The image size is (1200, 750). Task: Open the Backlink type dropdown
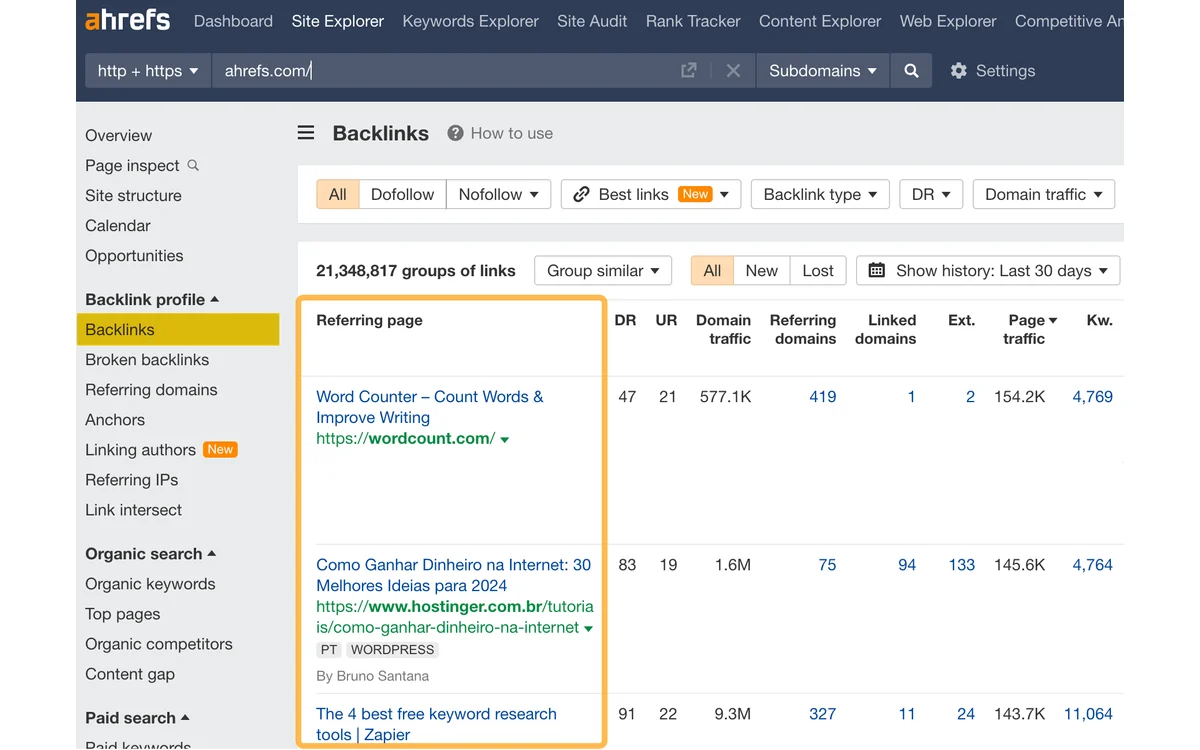click(x=820, y=194)
